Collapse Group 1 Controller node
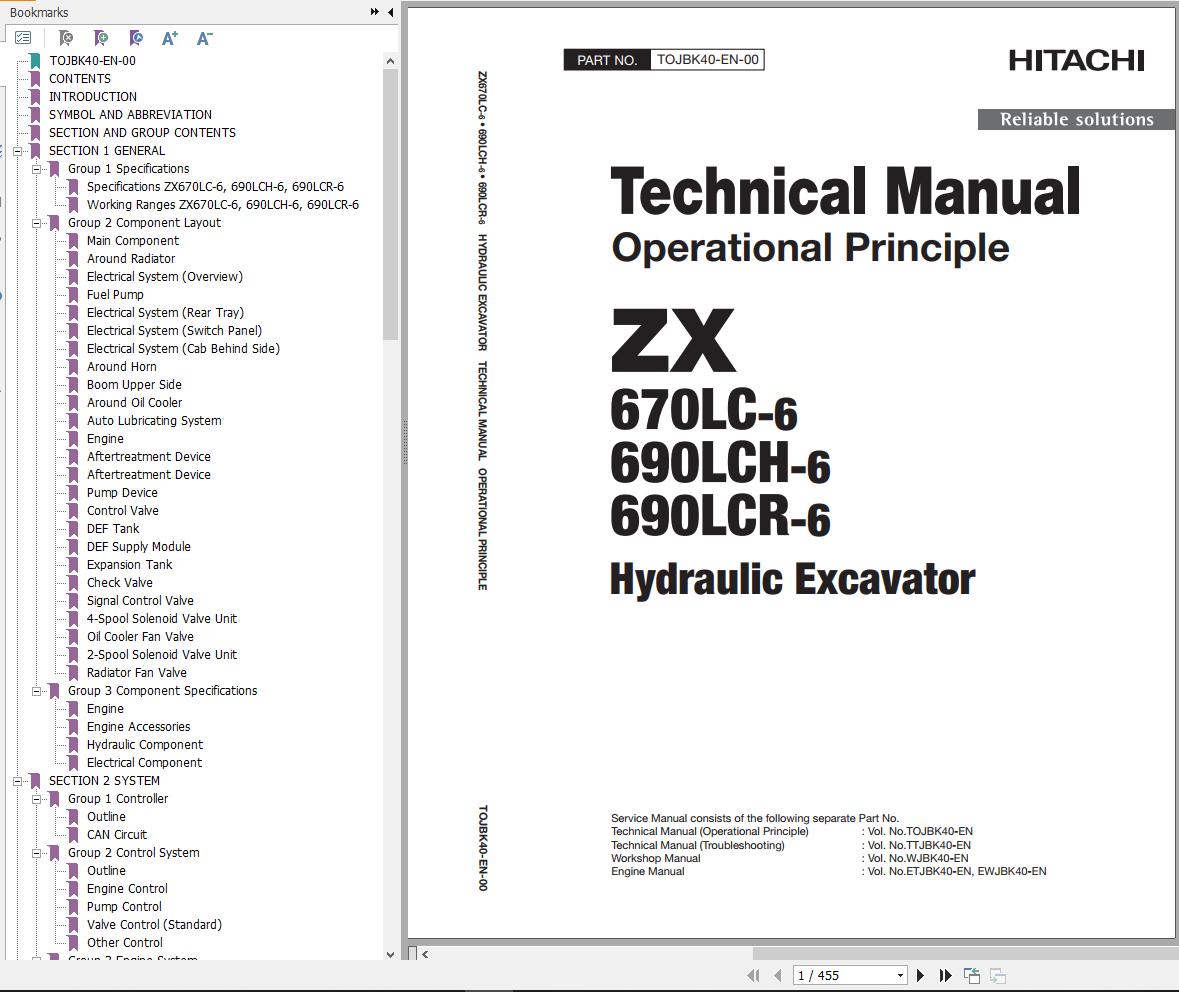Image resolution: width=1179 pixels, height=992 pixels. click(x=35, y=799)
